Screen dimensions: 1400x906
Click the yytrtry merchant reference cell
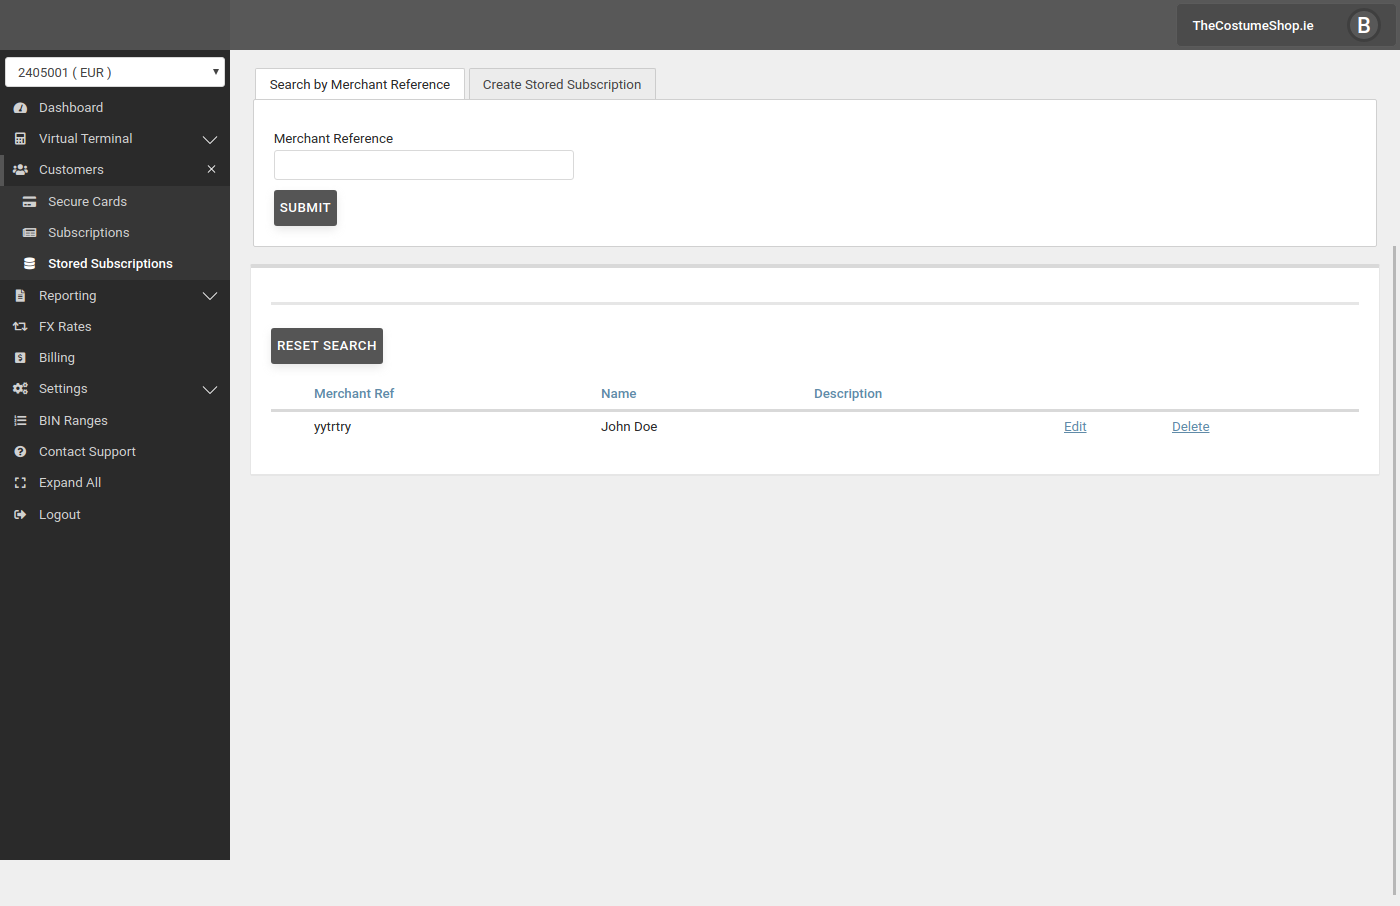point(332,427)
